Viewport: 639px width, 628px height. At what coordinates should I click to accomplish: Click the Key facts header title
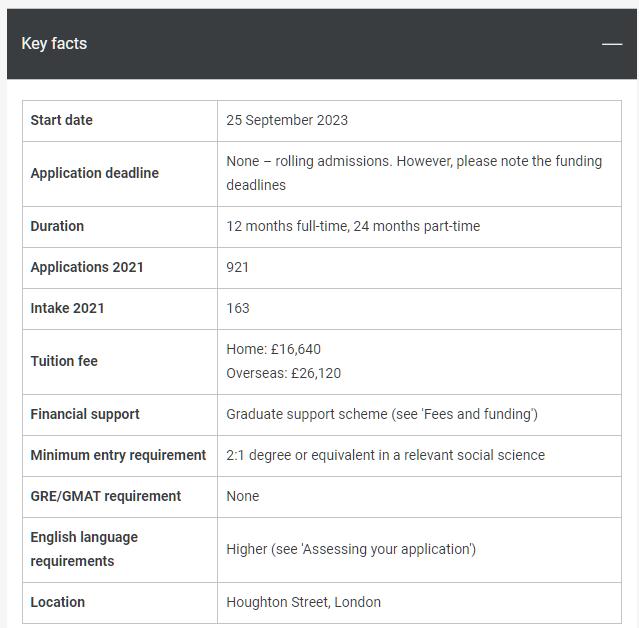(54, 44)
